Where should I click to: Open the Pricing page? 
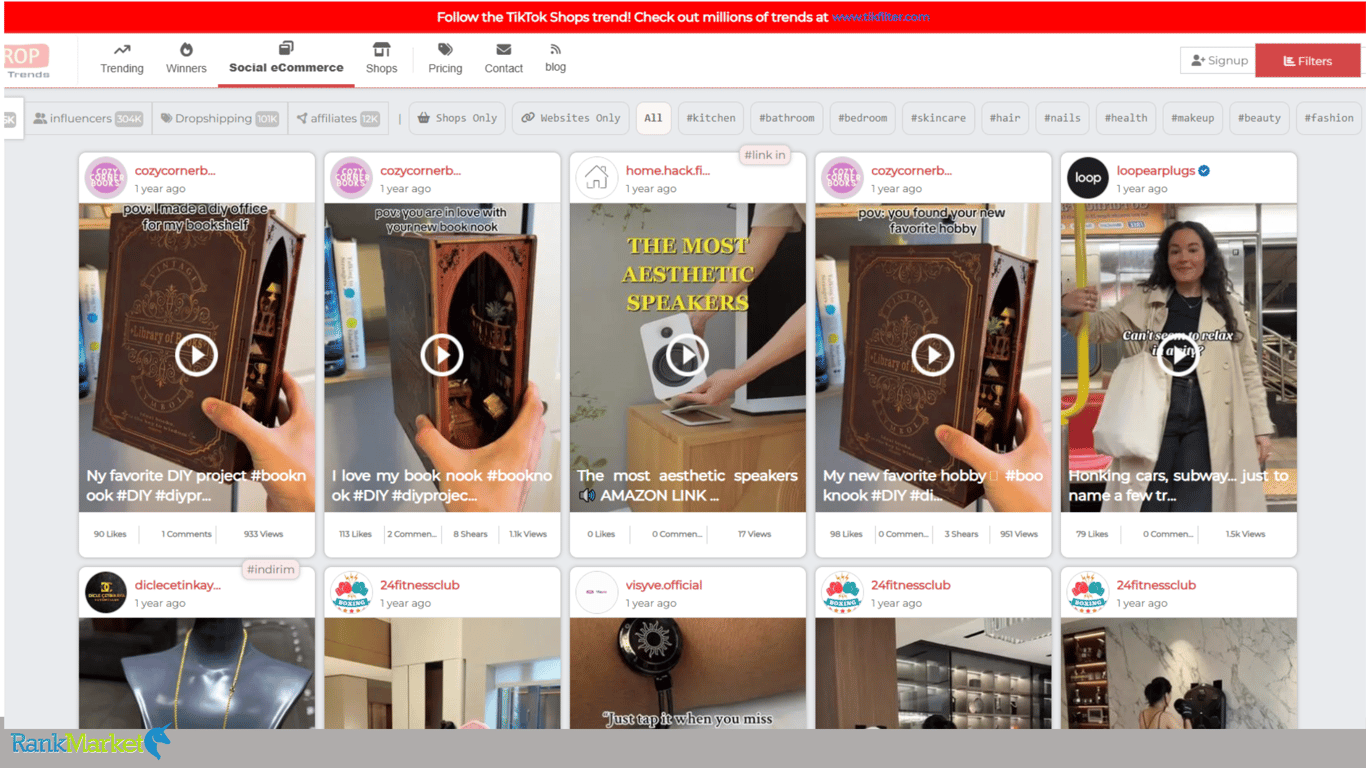(445, 60)
